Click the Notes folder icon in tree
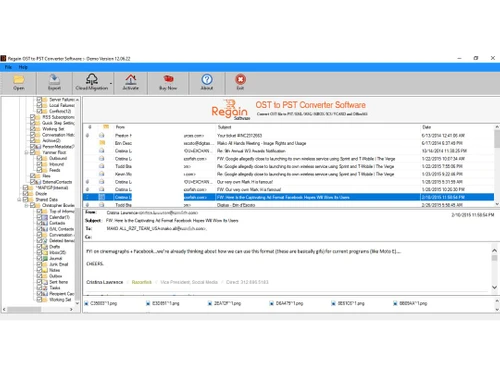The height and width of the screenshot is (375, 500). [x=45, y=270]
